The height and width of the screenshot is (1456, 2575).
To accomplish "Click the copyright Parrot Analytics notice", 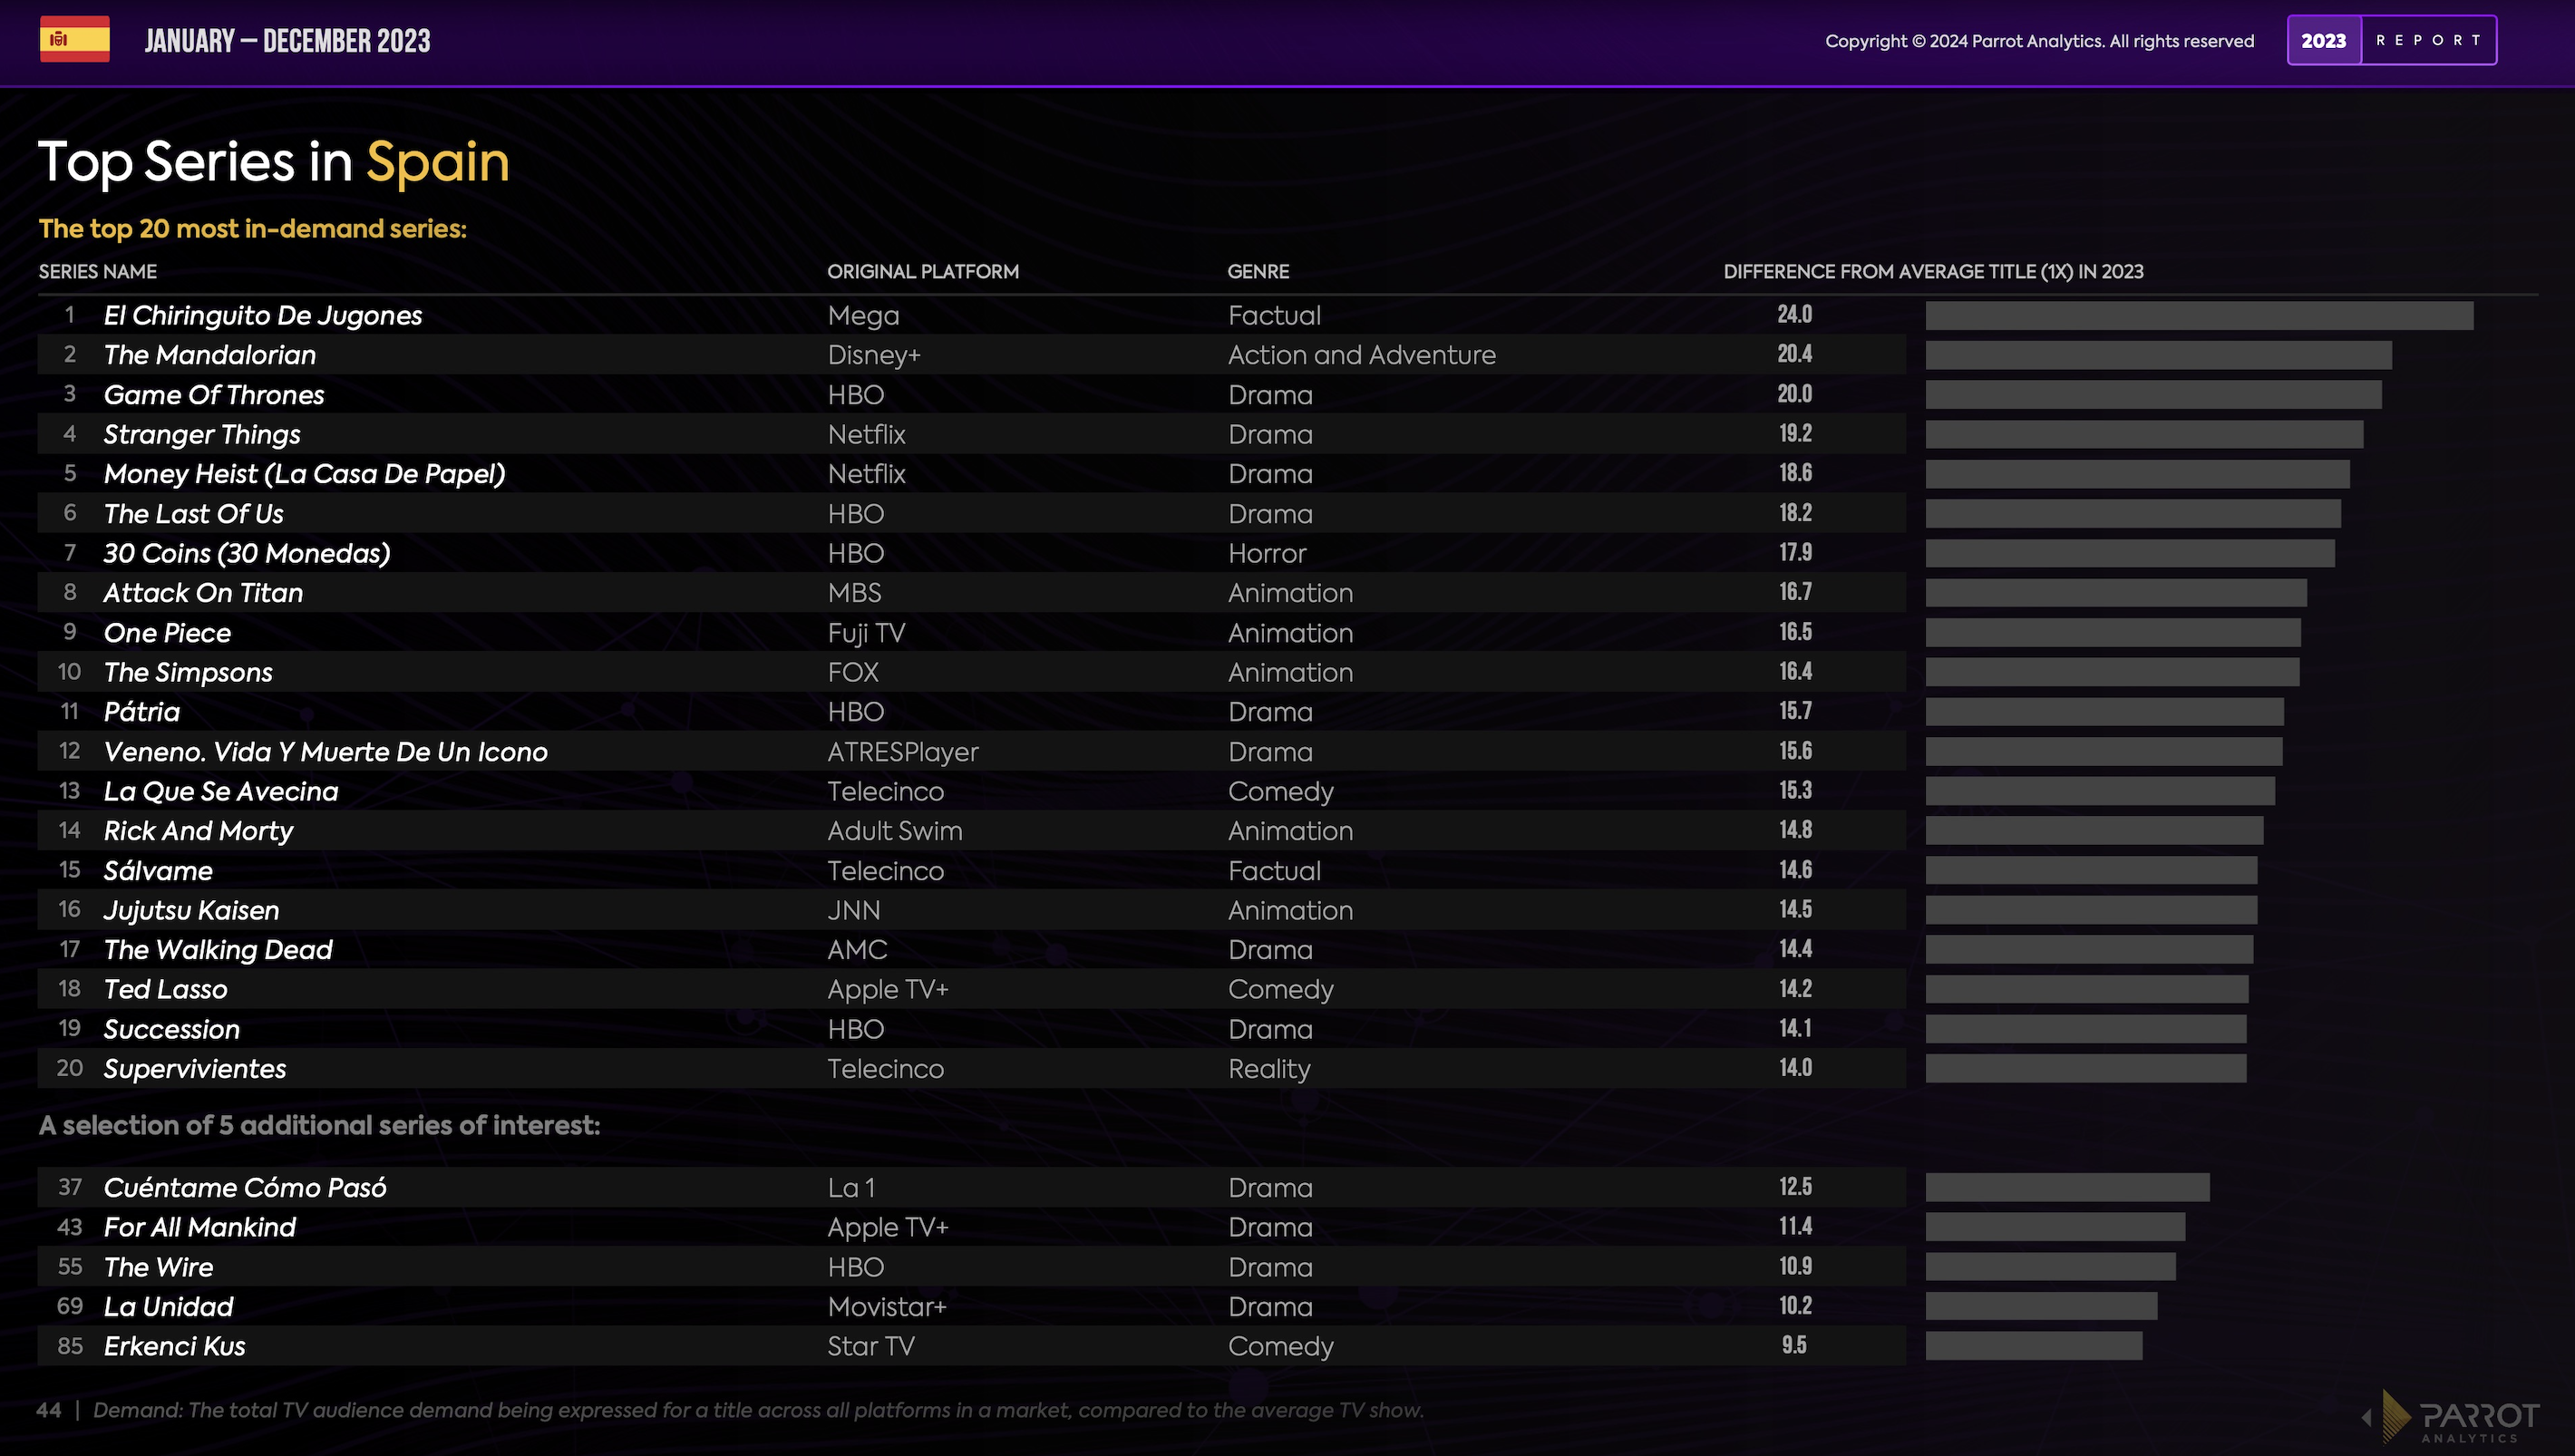I will point(2039,41).
